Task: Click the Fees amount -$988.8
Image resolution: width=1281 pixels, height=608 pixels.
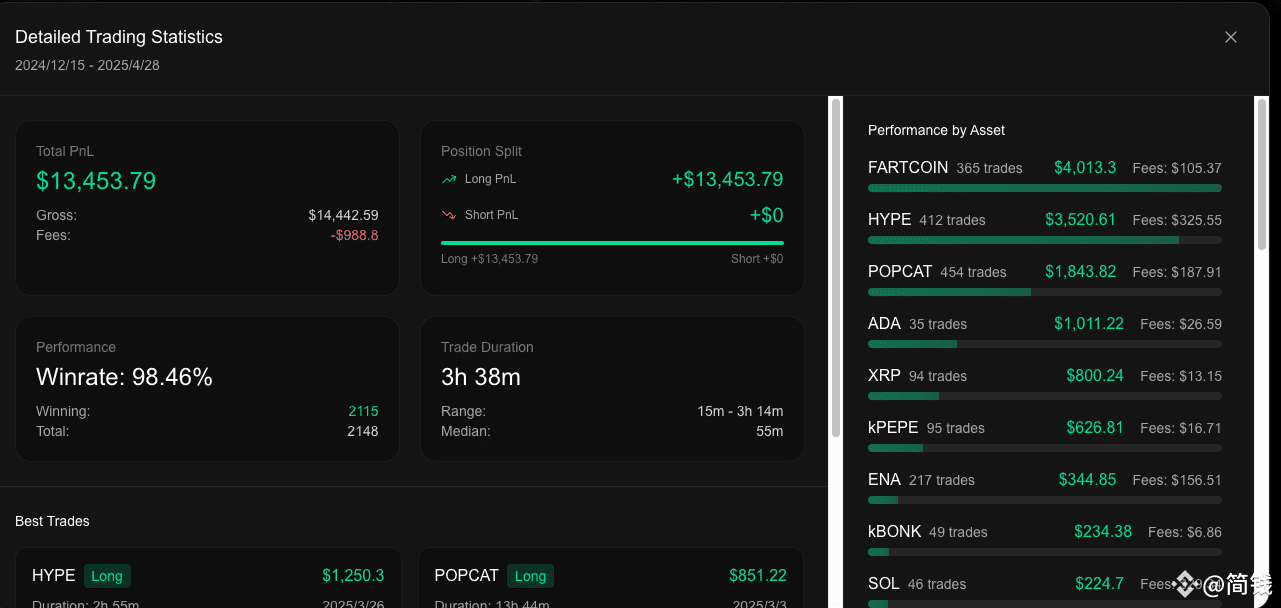Action: (x=354, y=235)
